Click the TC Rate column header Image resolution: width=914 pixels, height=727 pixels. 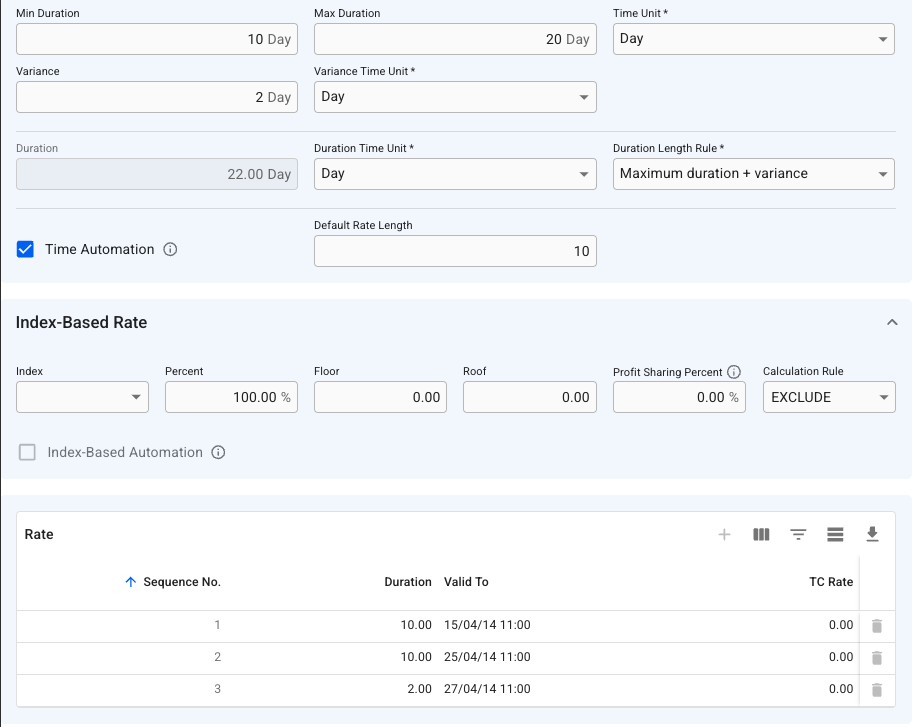[830, 582]
